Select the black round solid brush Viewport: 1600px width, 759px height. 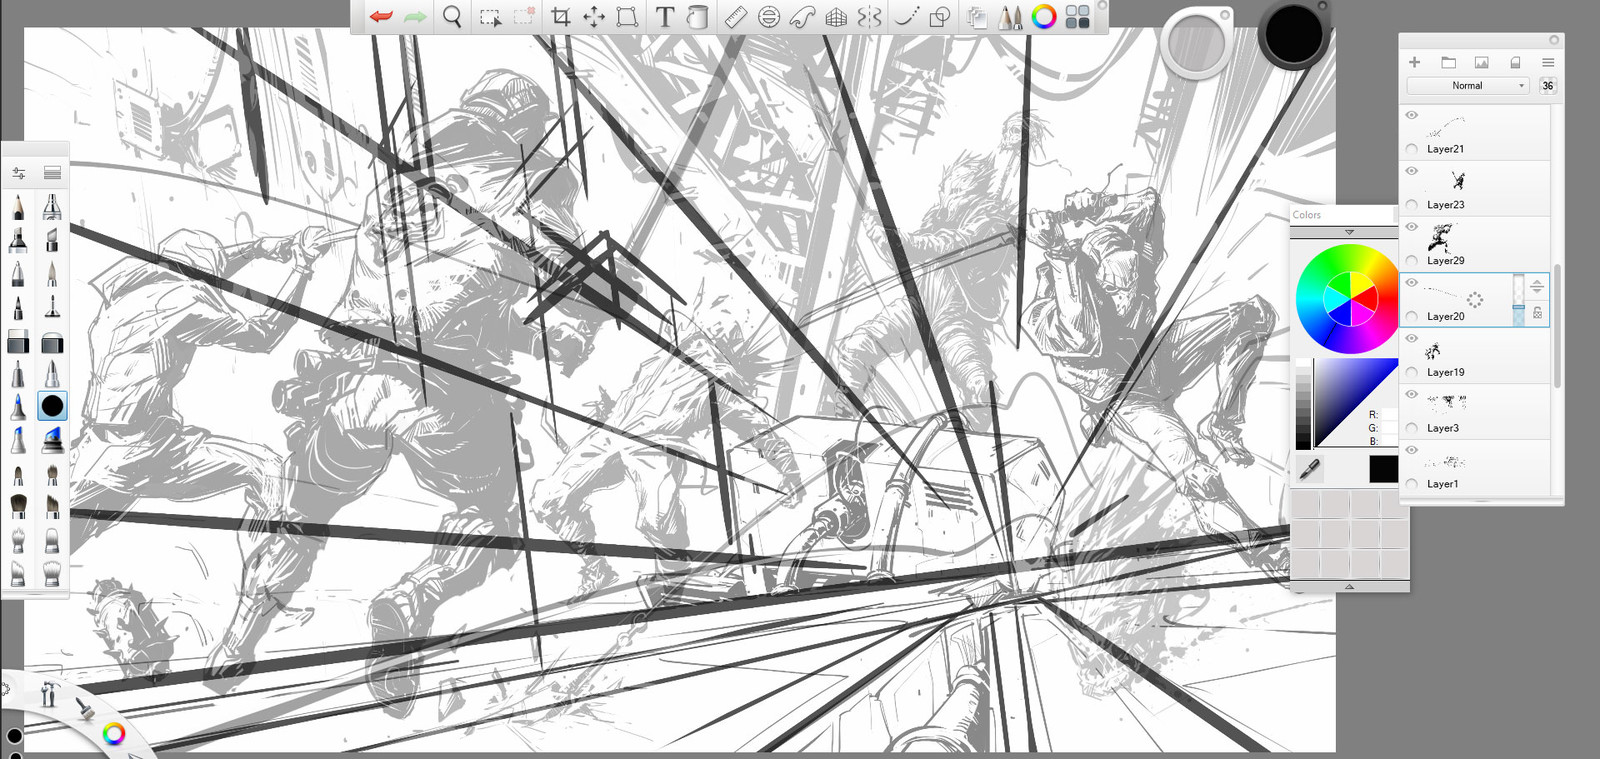52,406
